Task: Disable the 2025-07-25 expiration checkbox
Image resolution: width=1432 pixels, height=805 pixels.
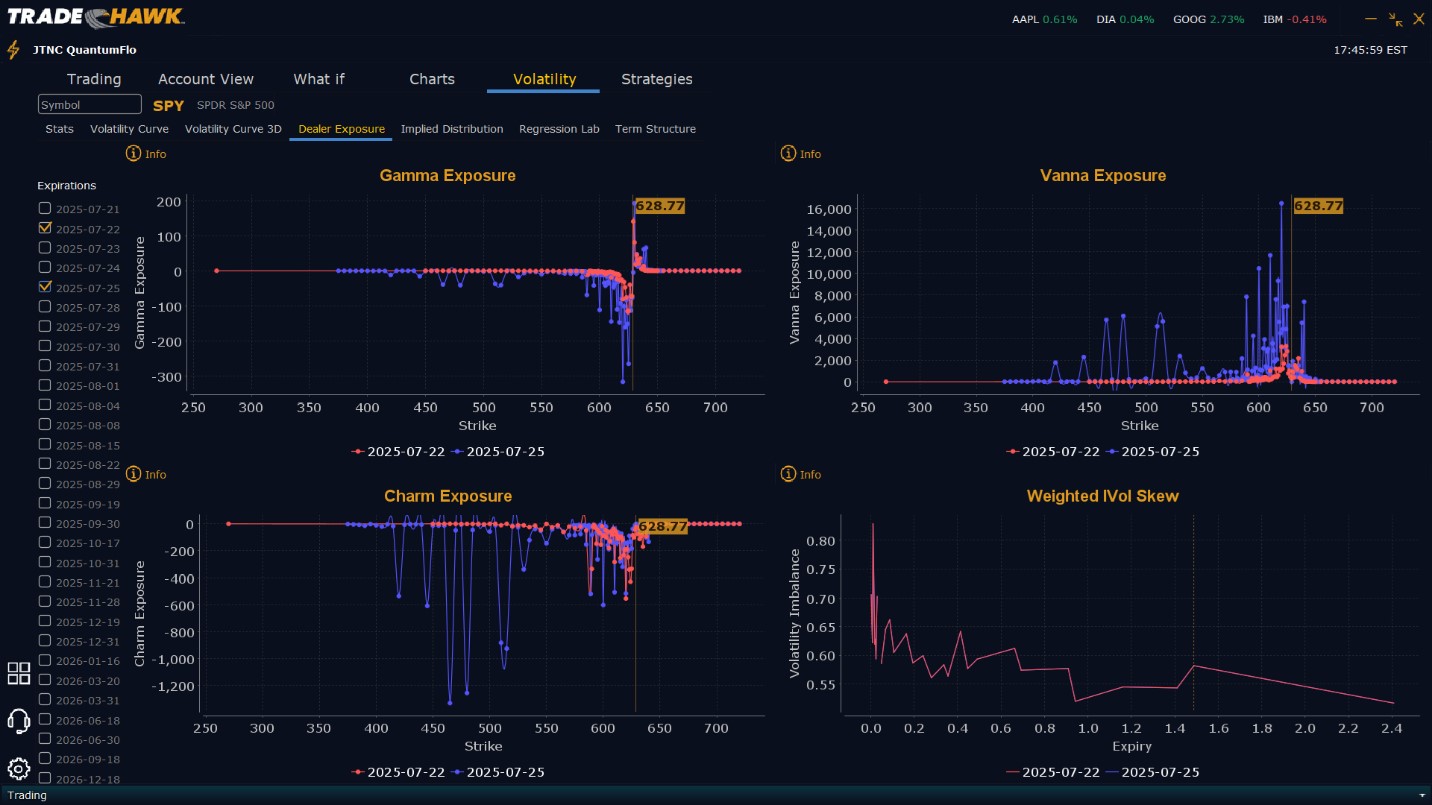Action: (44, 287)
